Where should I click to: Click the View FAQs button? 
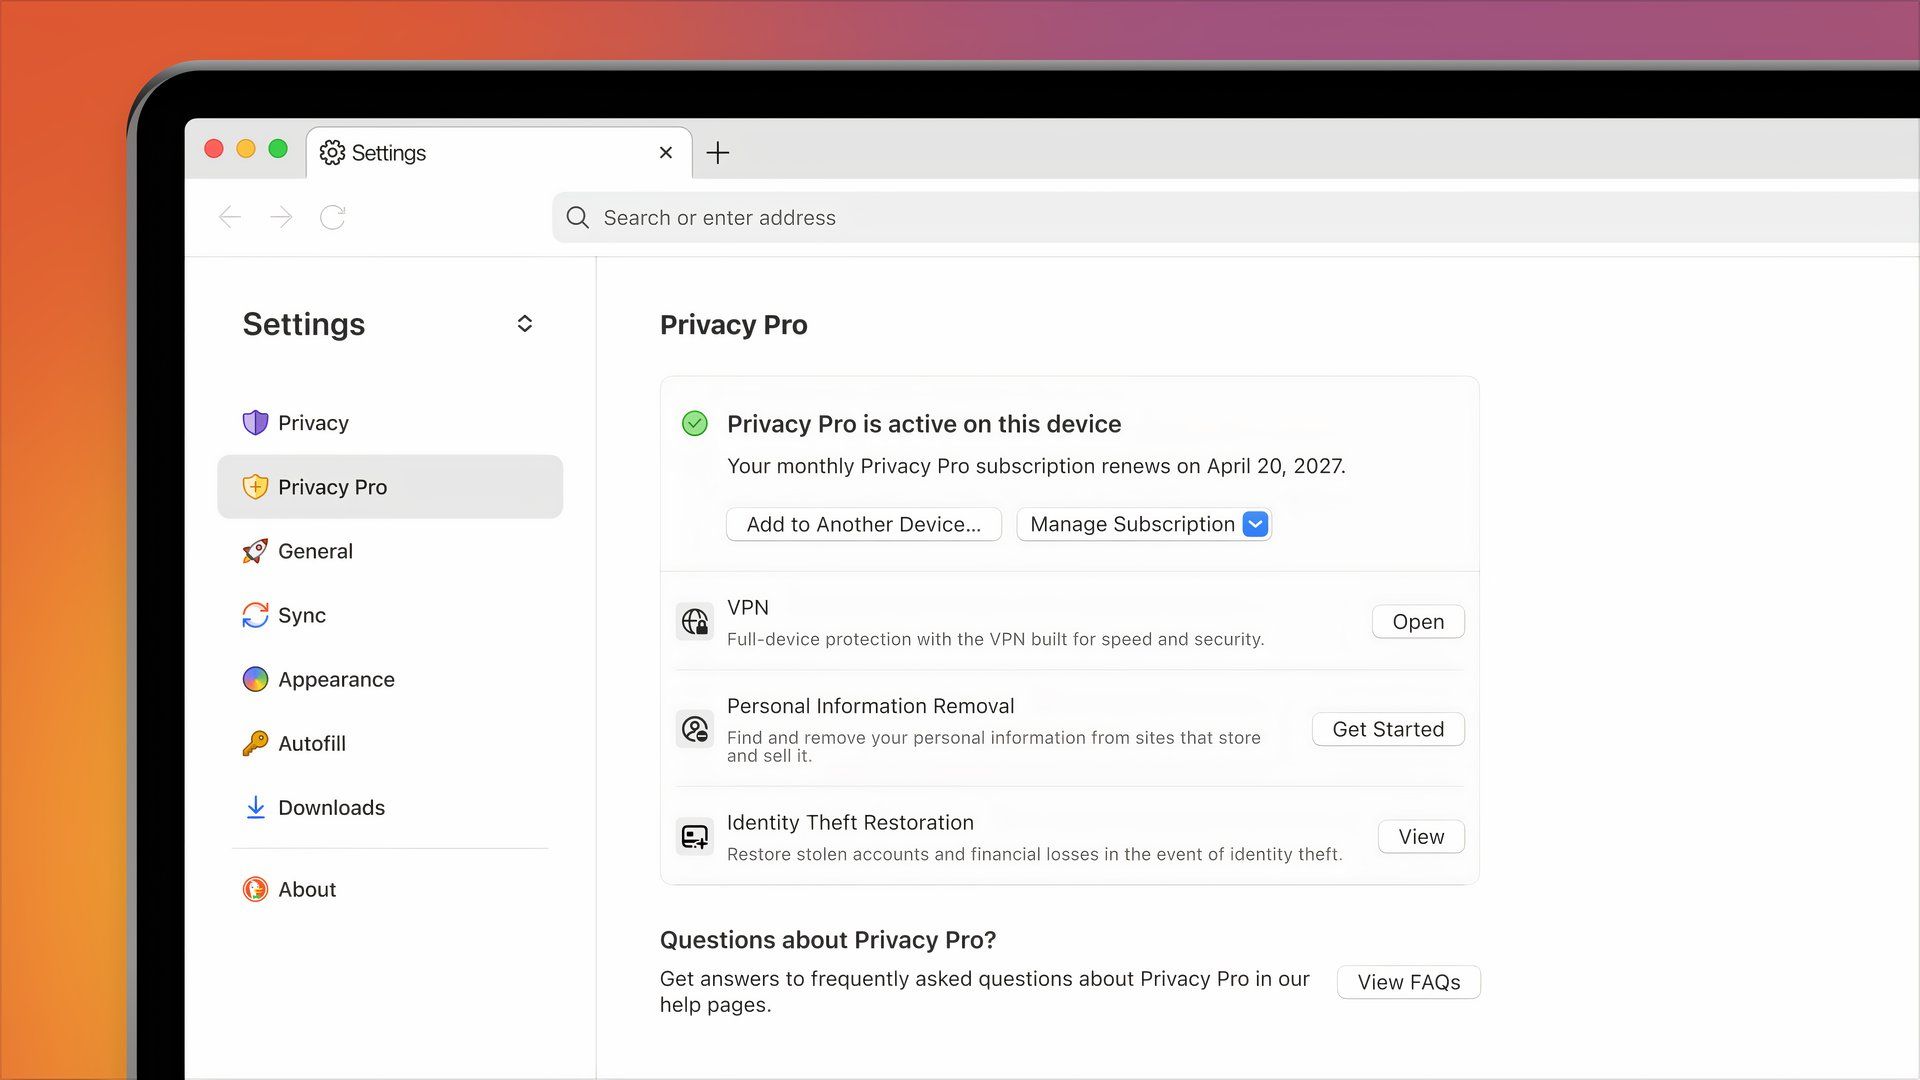click(x=1410, y=981)
